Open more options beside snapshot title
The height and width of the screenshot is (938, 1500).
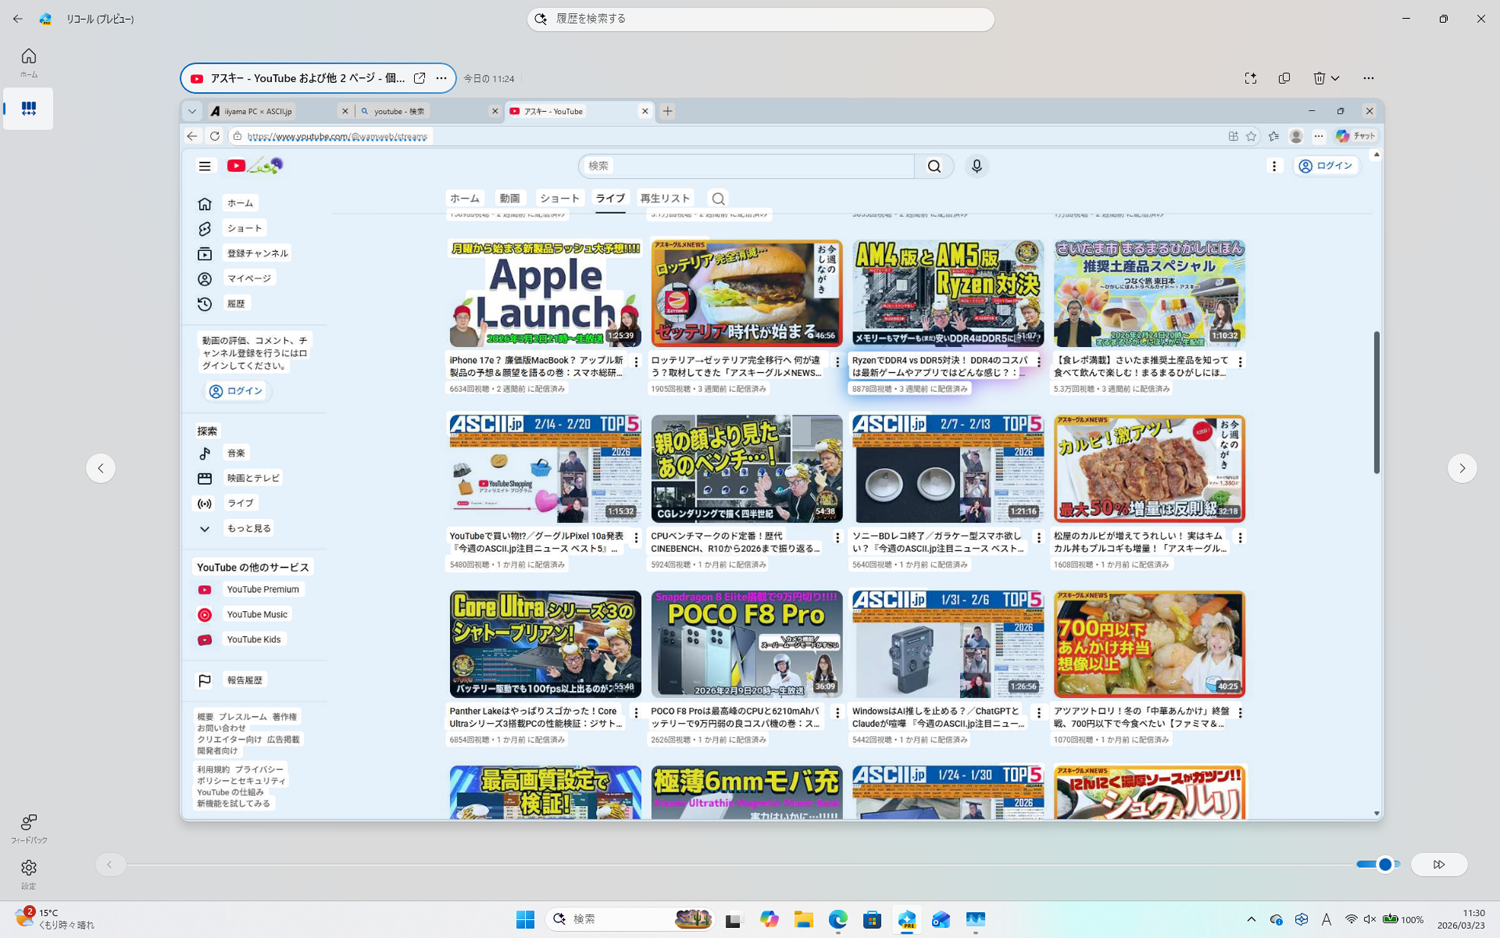[x=441, y=78]
